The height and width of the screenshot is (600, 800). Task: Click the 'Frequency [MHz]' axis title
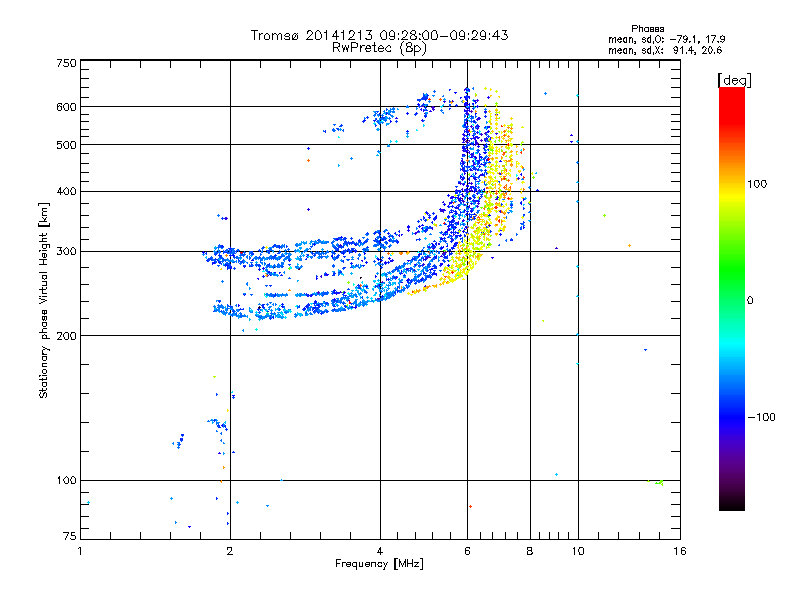click(379, 564)
